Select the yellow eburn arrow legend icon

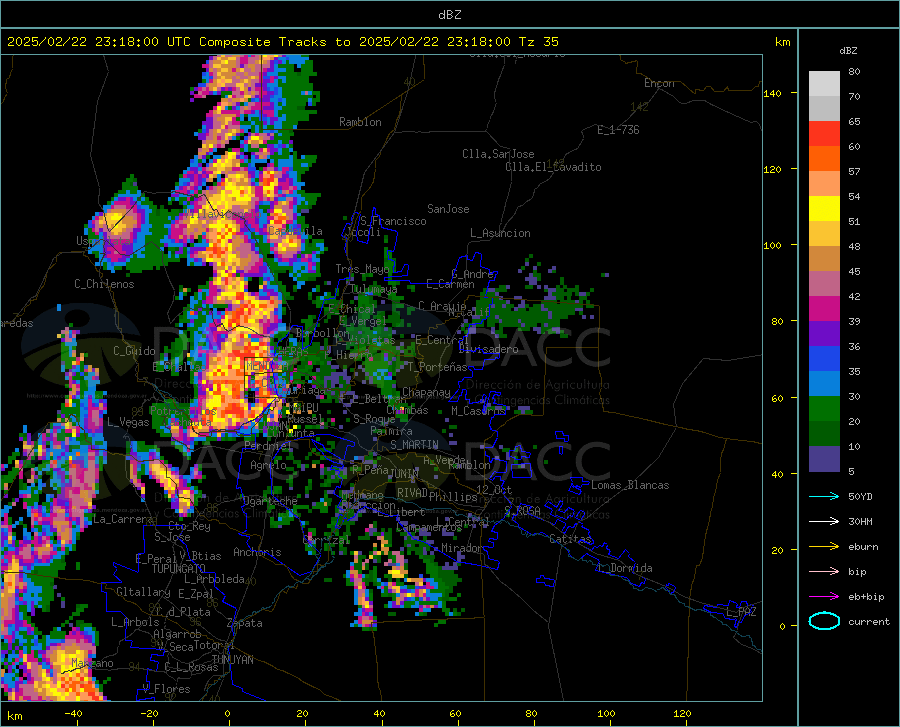[x=824, y=546]
